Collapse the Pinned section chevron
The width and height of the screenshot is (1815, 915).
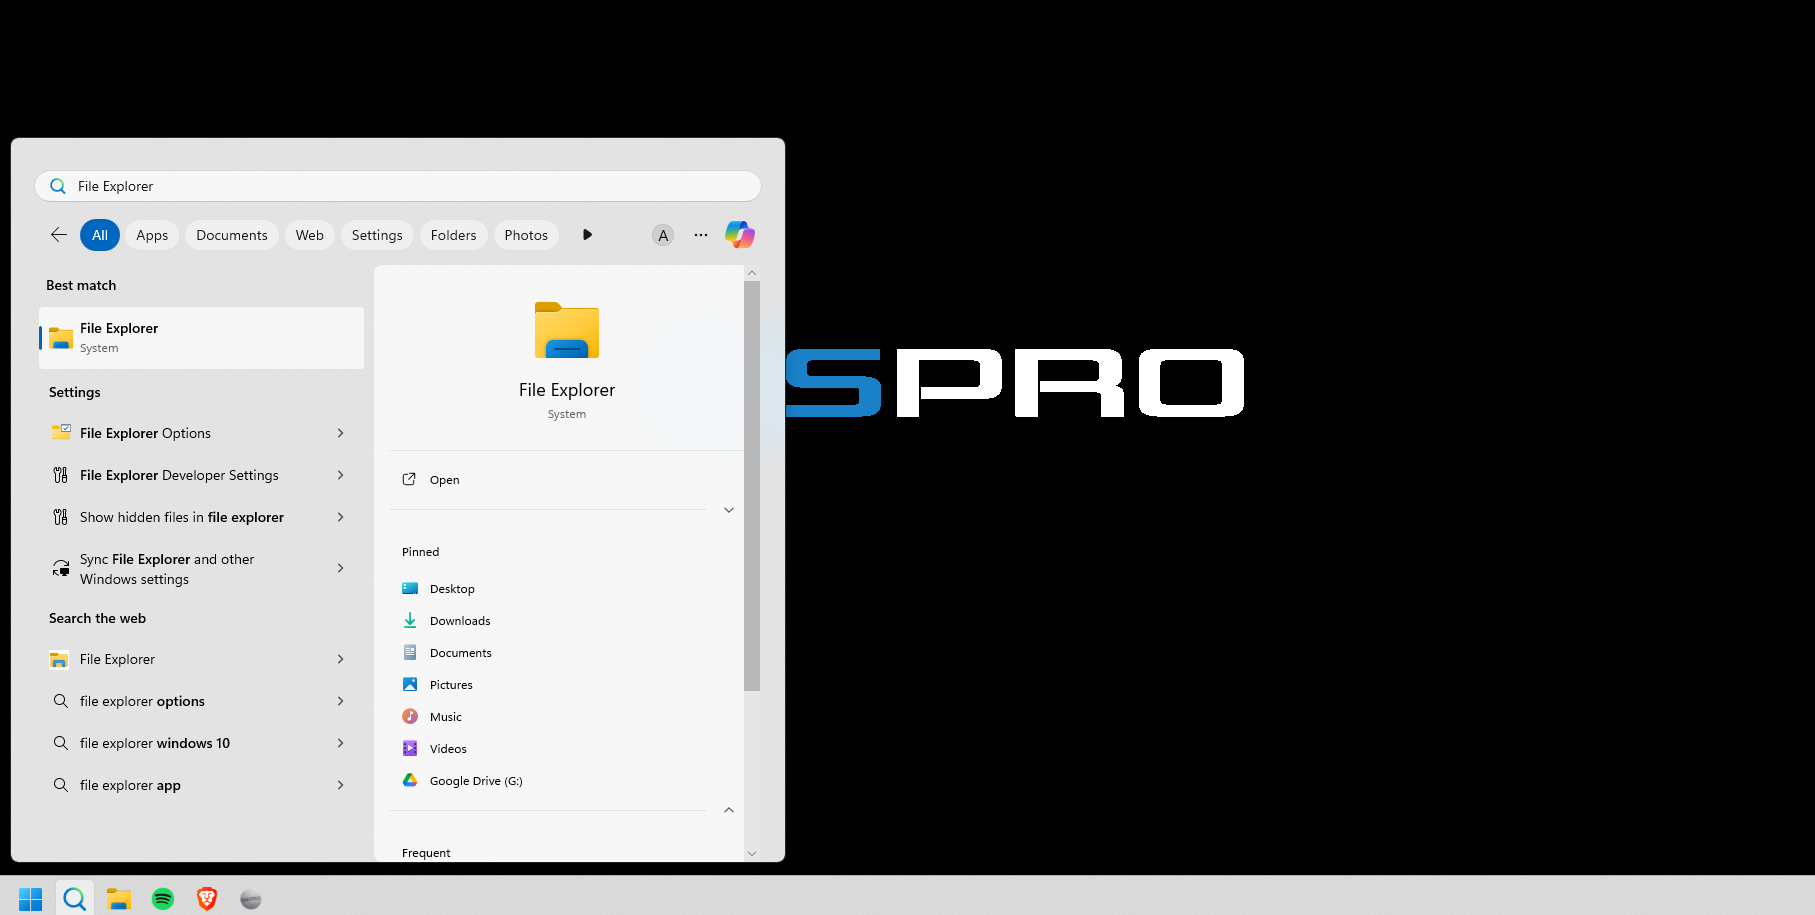click(729, 810)
